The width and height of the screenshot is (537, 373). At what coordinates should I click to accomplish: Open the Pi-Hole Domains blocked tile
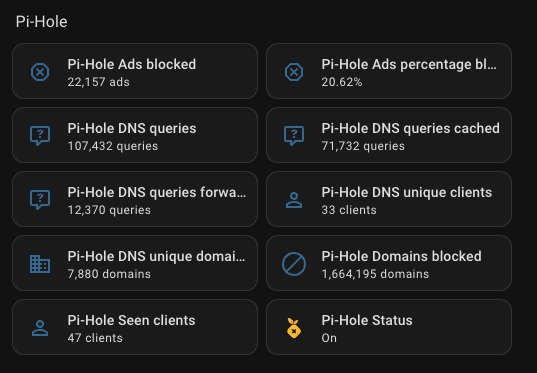click(x=389, y=263)
